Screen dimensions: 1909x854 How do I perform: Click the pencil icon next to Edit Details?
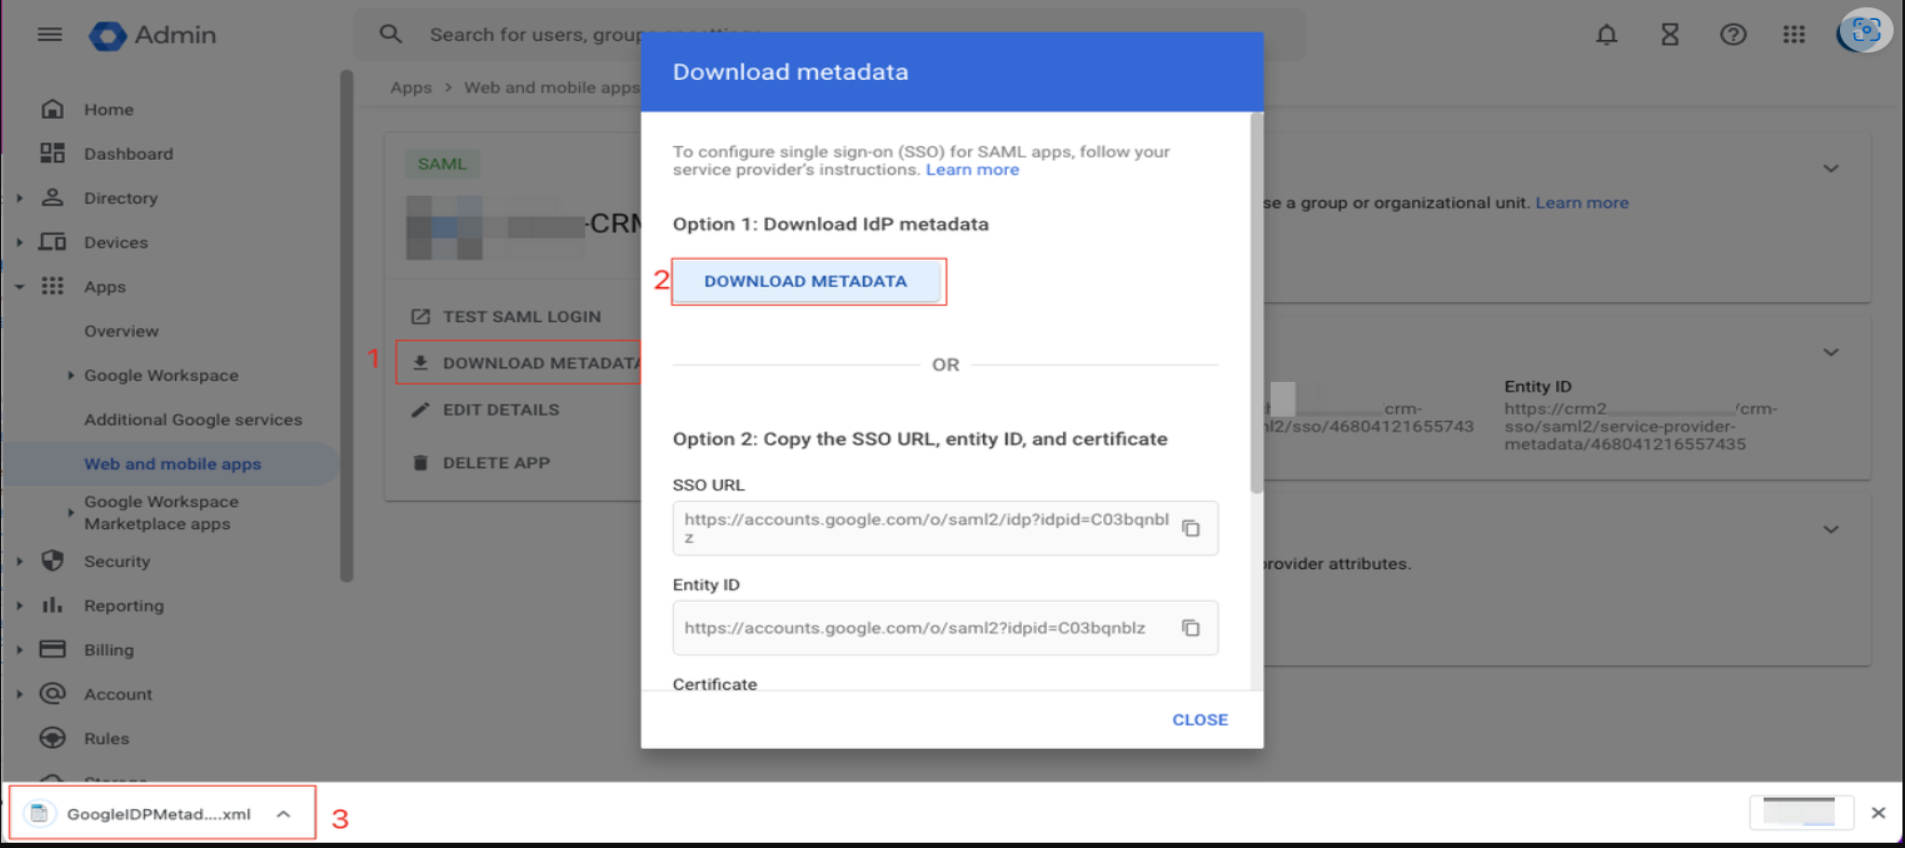(x=420, y=410)
